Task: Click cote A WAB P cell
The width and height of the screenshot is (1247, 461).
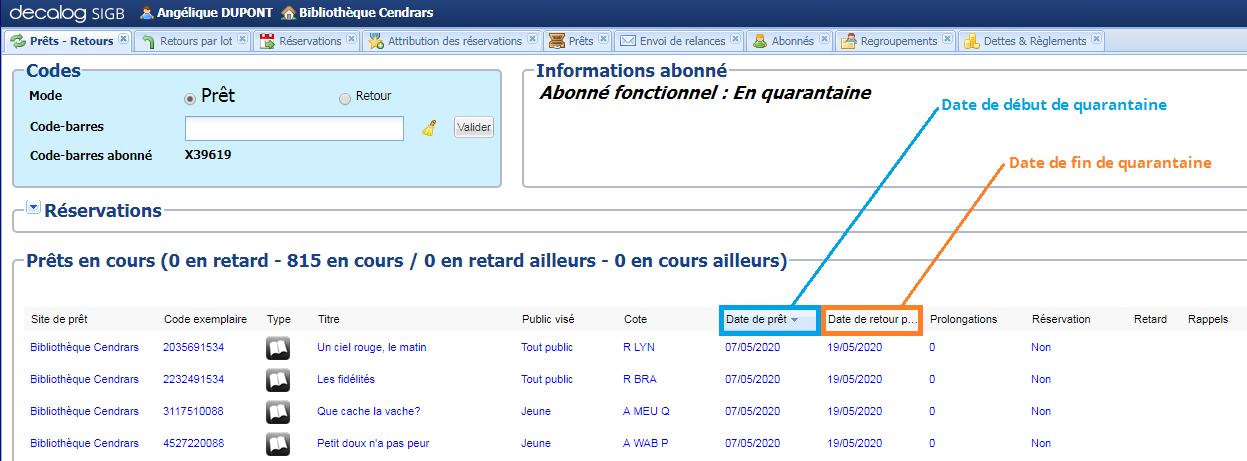Action: [646, 443]
